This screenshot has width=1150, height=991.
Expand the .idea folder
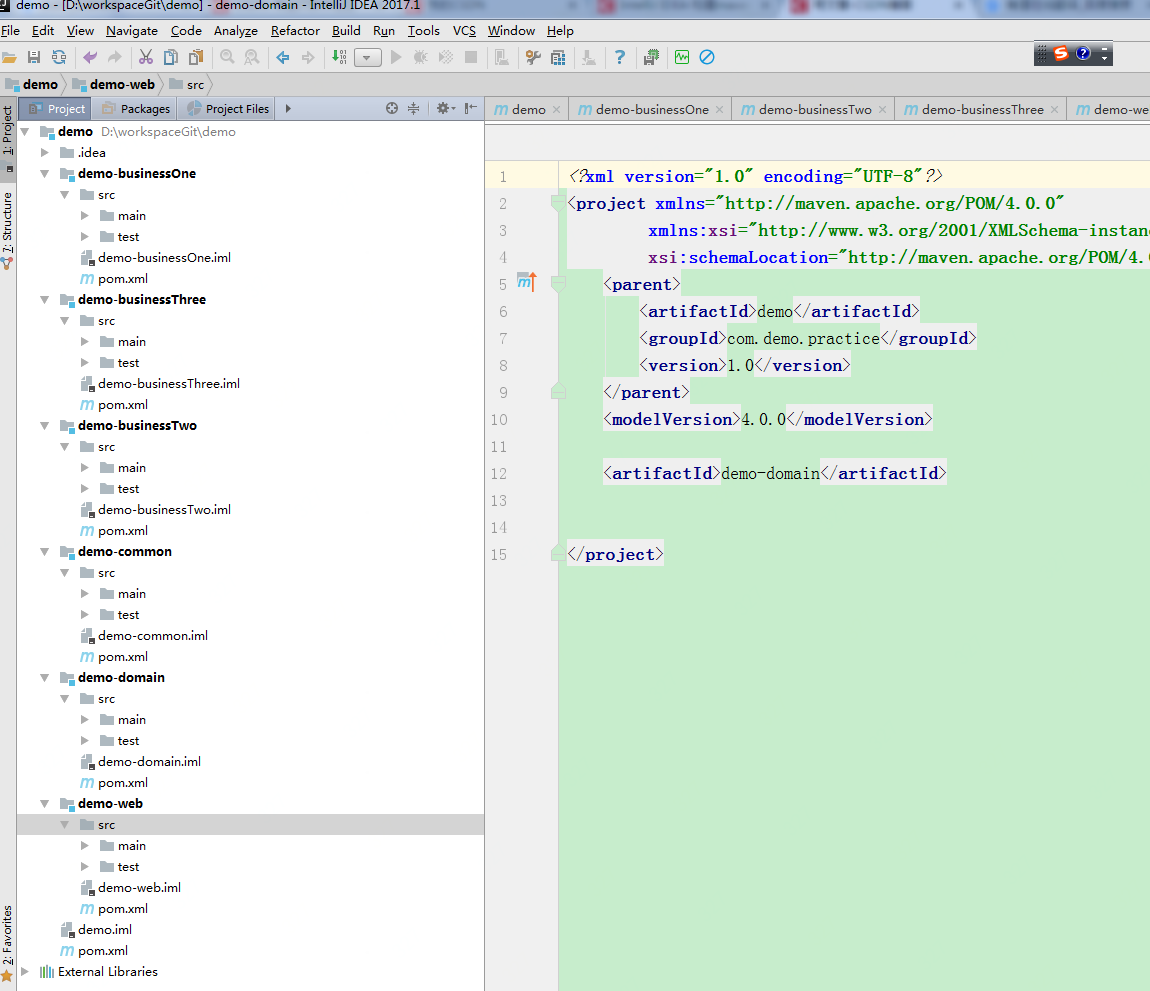(x=45, y=153)
